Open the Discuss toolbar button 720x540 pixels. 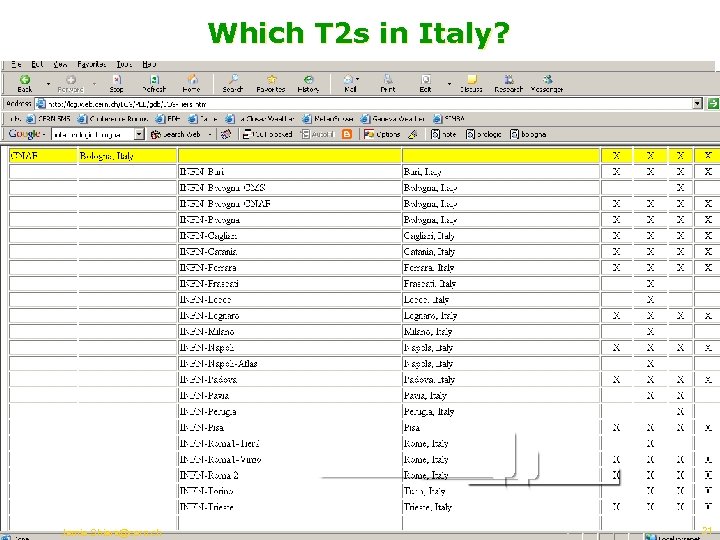(x=471, y=84)
